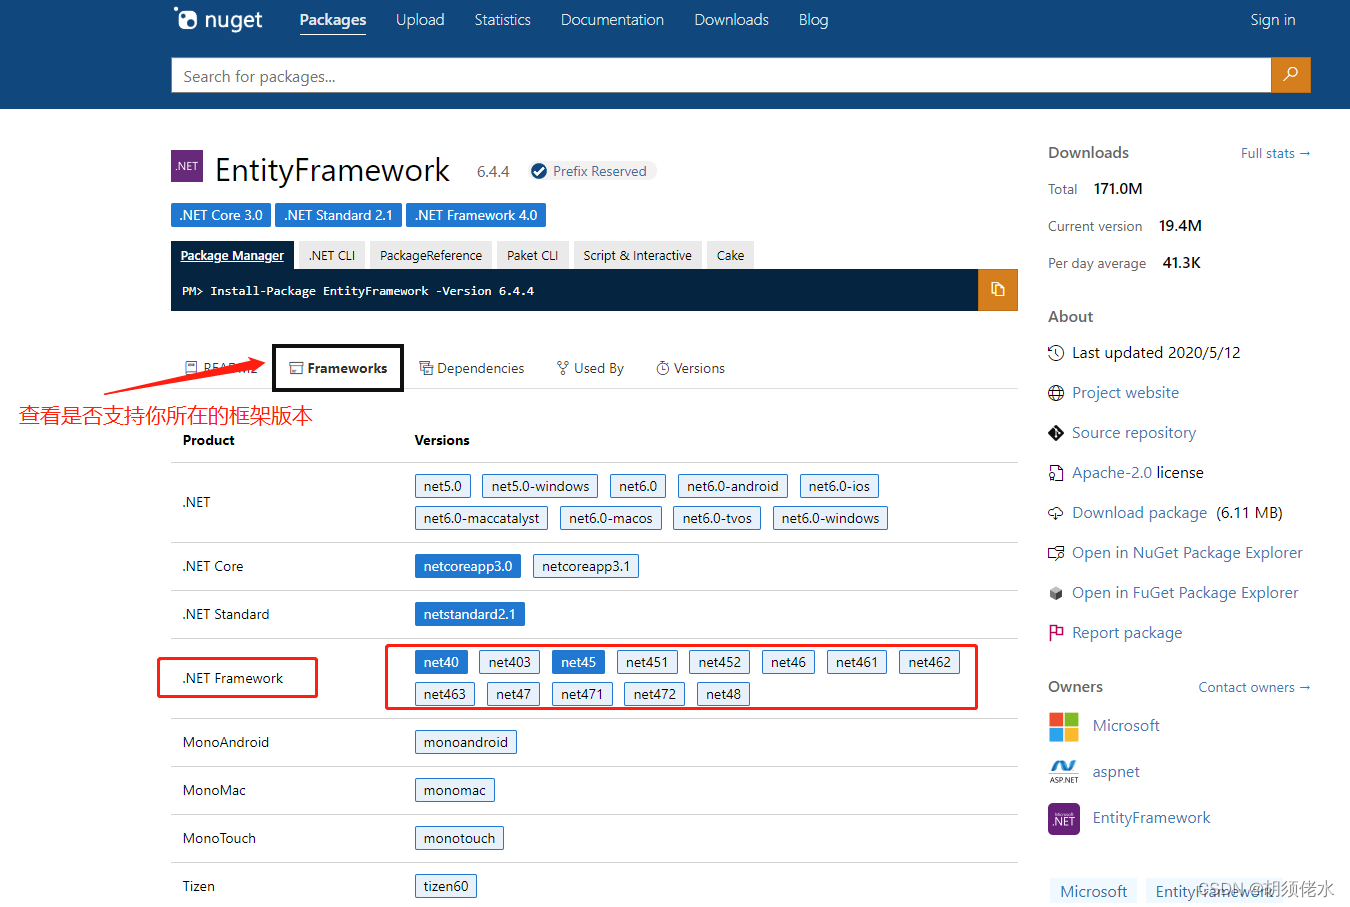Click the NuGet logo

click(218, 19)
